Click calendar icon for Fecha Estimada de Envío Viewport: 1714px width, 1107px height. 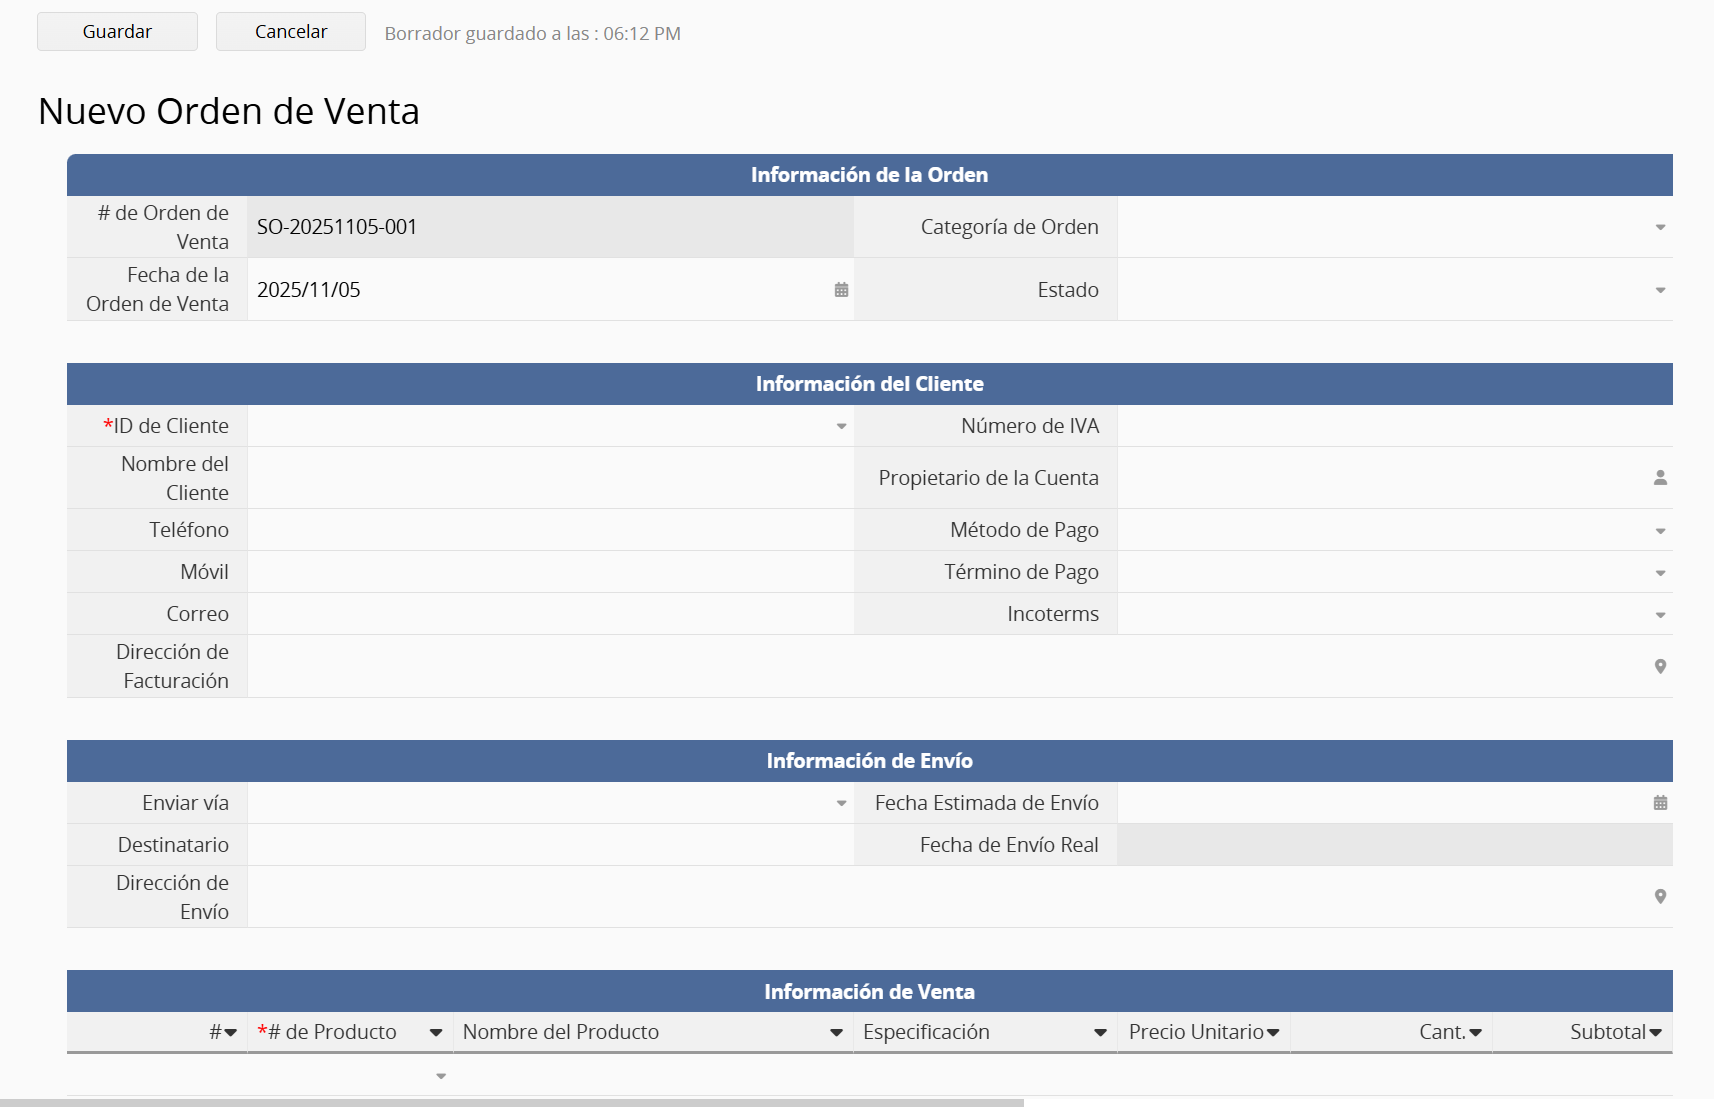[1660, 803]
